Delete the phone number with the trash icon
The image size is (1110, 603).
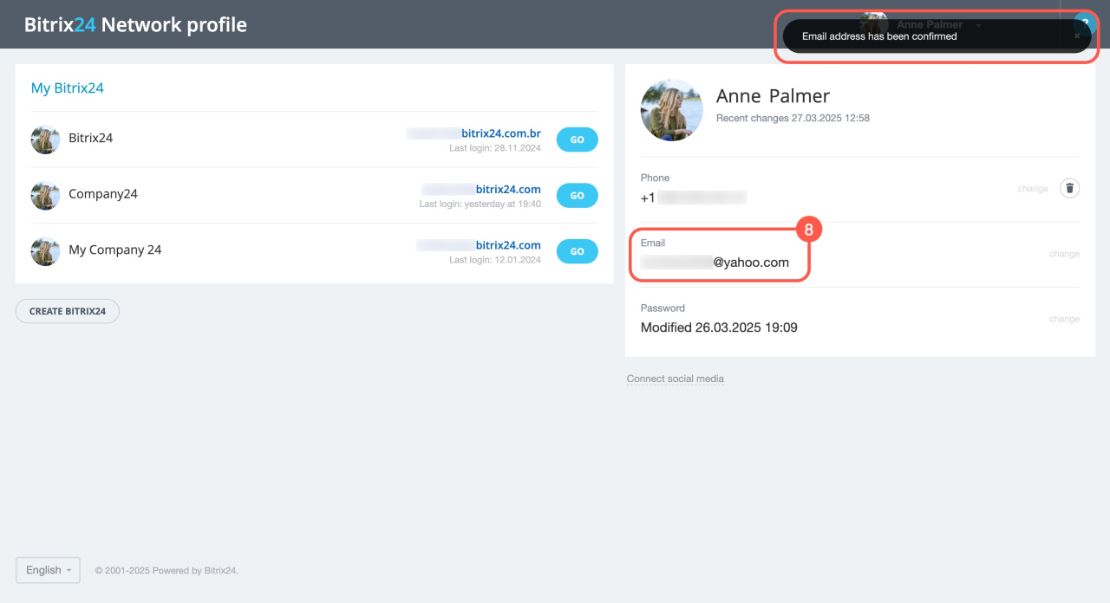click(x=1070, y=188)
